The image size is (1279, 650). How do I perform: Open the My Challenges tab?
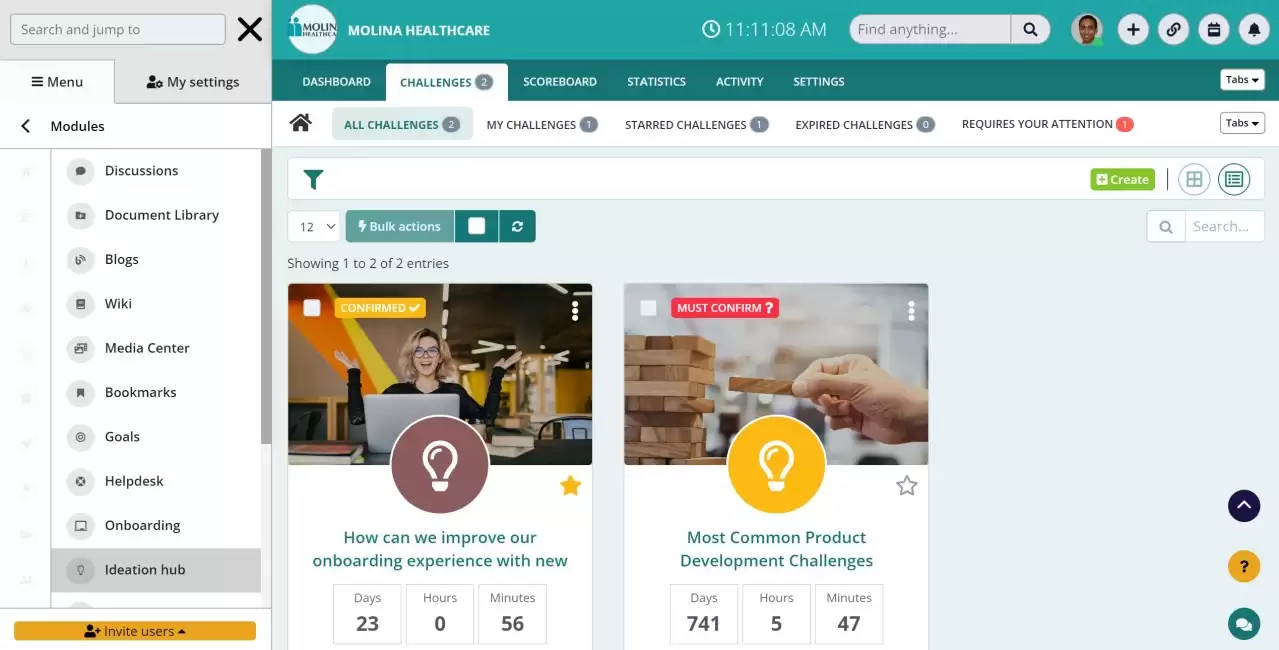pos(542,124)
